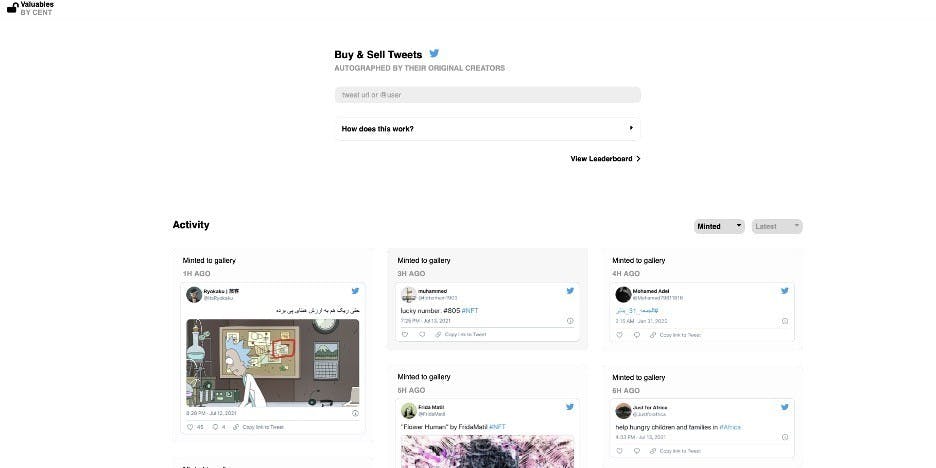Click the #NFT hashtag in muhammed's tweet
This screenshot has height=468, width=936.
pyautogui.click(x=470, y=310)
